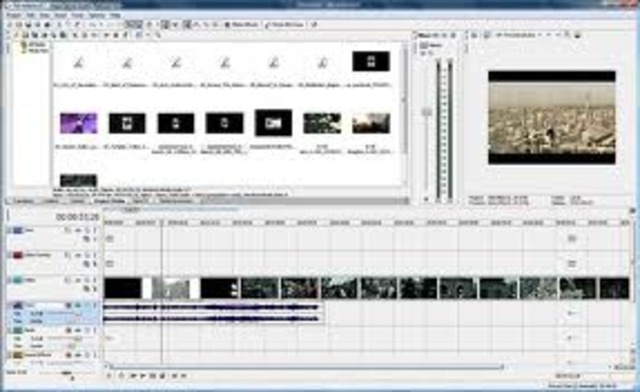Toggle Loop Playback in the transport bar
Viewport: 640px width, 392px height.
pyautogui.click(x=121, y=376)
